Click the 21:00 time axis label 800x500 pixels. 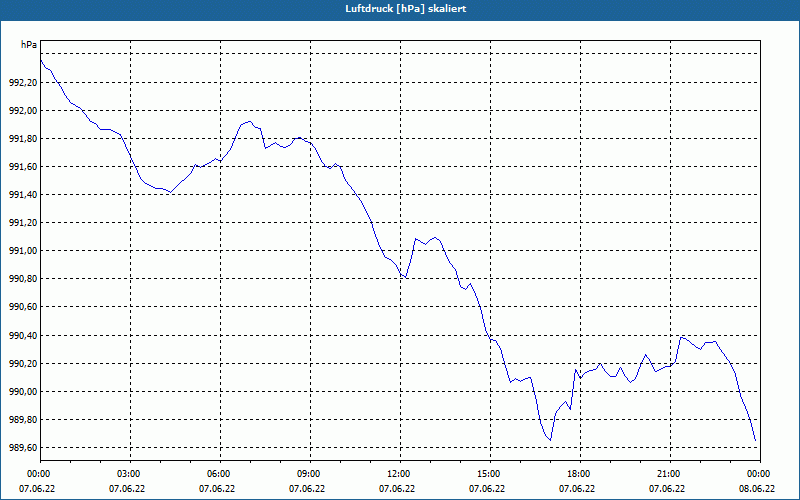pyautogui.click(x=670, y=474)
